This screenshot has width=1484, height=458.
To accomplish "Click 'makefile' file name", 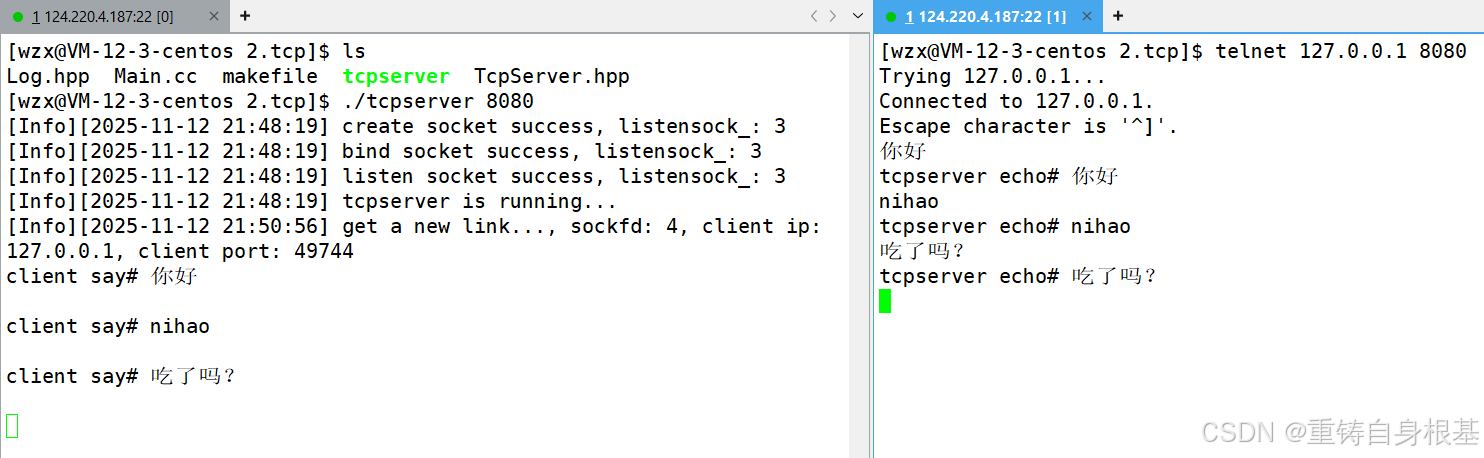I will 270,76.
